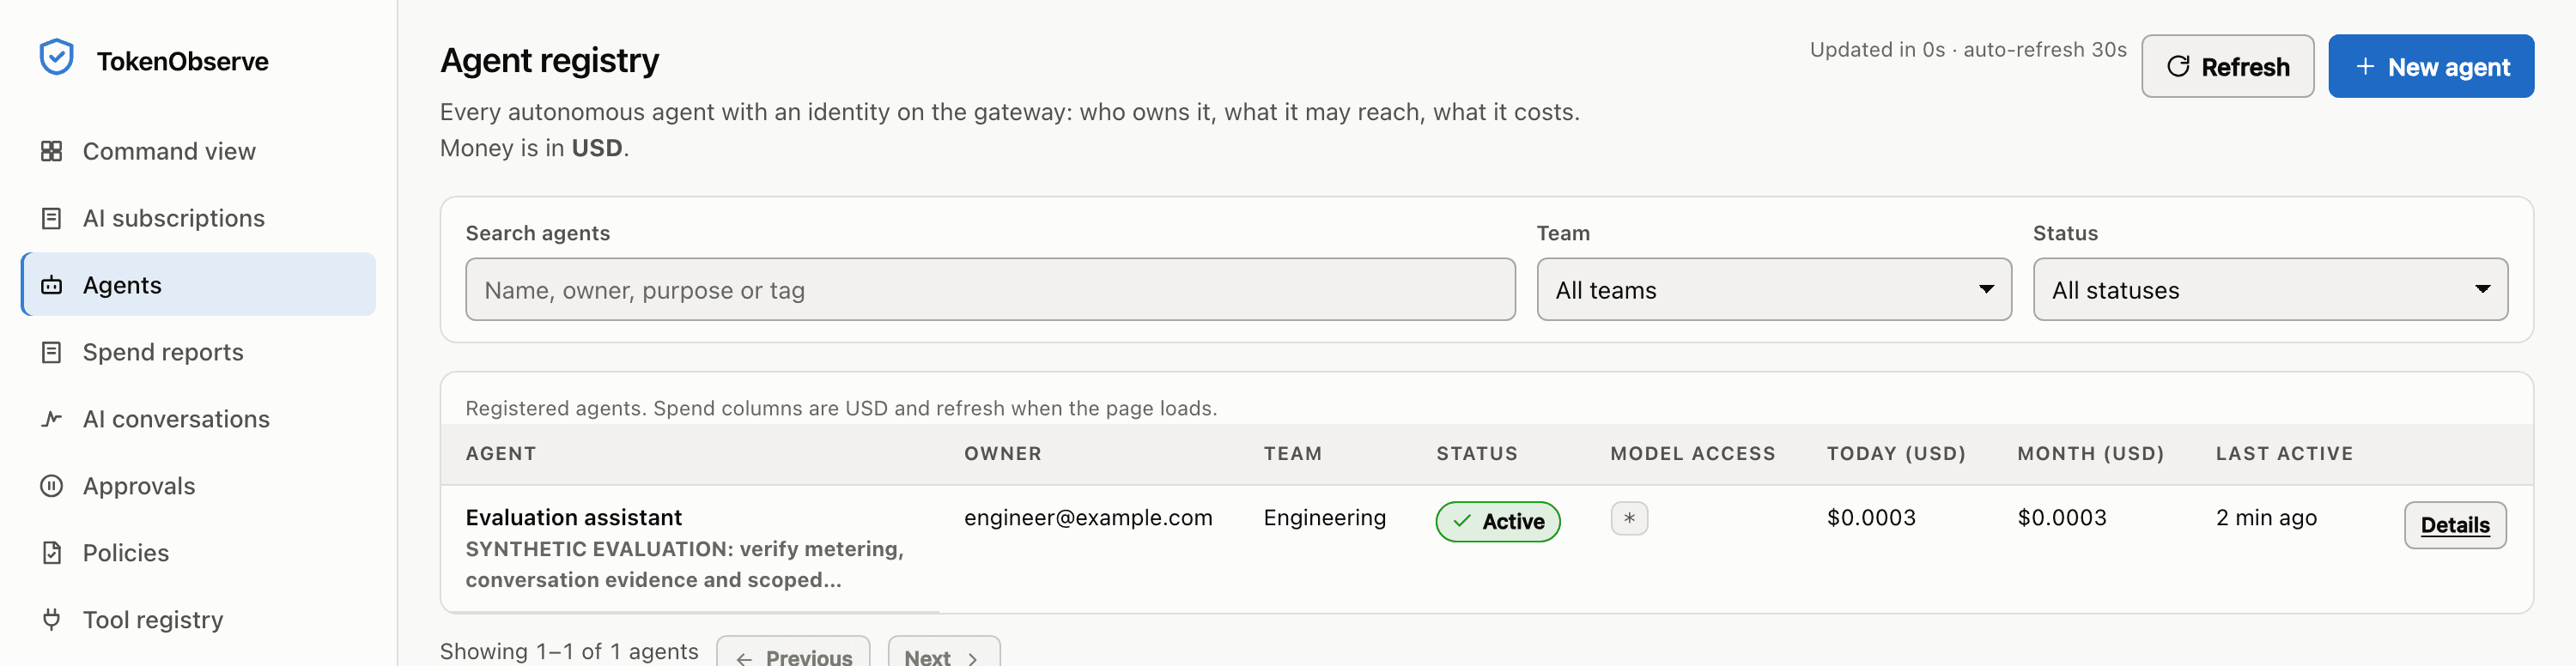Click the Approvals pause-circle icon
Image resolution: width=2576 pixels, height=666 pixels.
[x=51, y=486]
